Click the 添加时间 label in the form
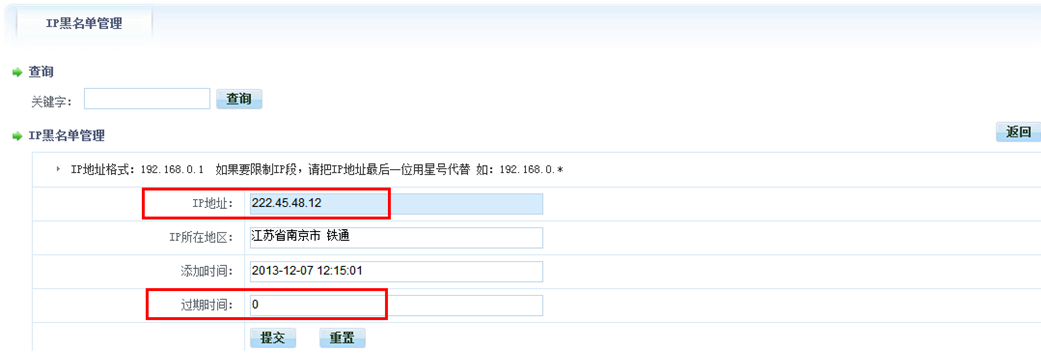This screenshot has height=363, width=1041. coord(208,272)
